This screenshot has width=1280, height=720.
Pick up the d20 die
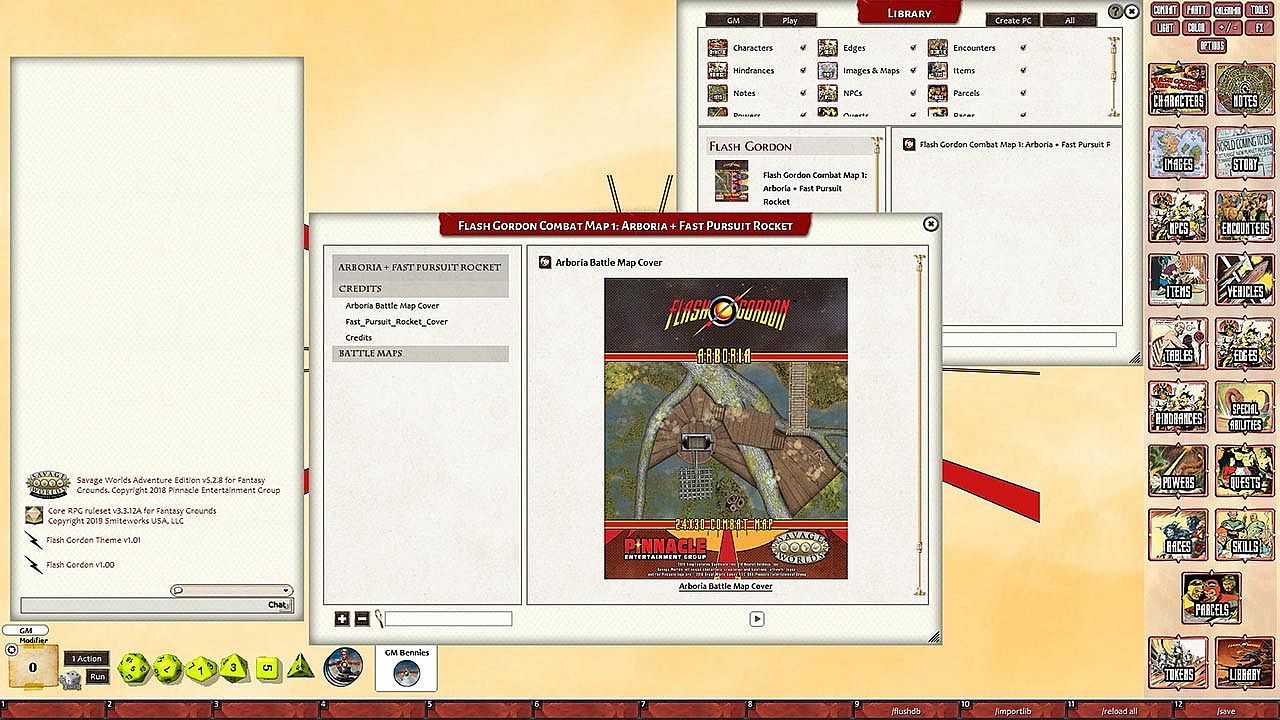133,668
